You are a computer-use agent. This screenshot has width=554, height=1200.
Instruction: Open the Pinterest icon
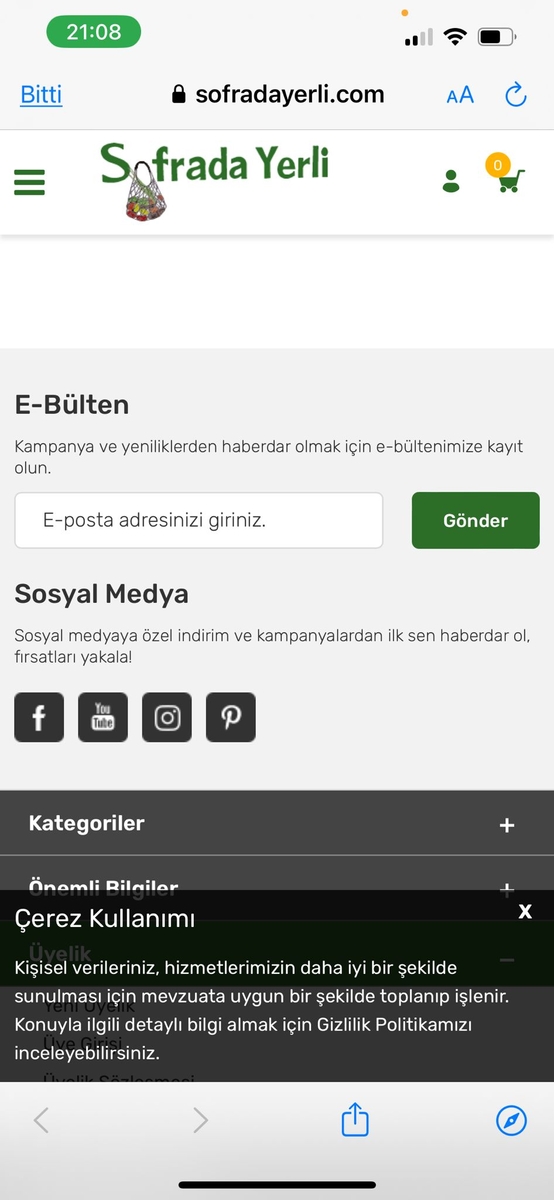pyautogui.click(x=231, y=717)
